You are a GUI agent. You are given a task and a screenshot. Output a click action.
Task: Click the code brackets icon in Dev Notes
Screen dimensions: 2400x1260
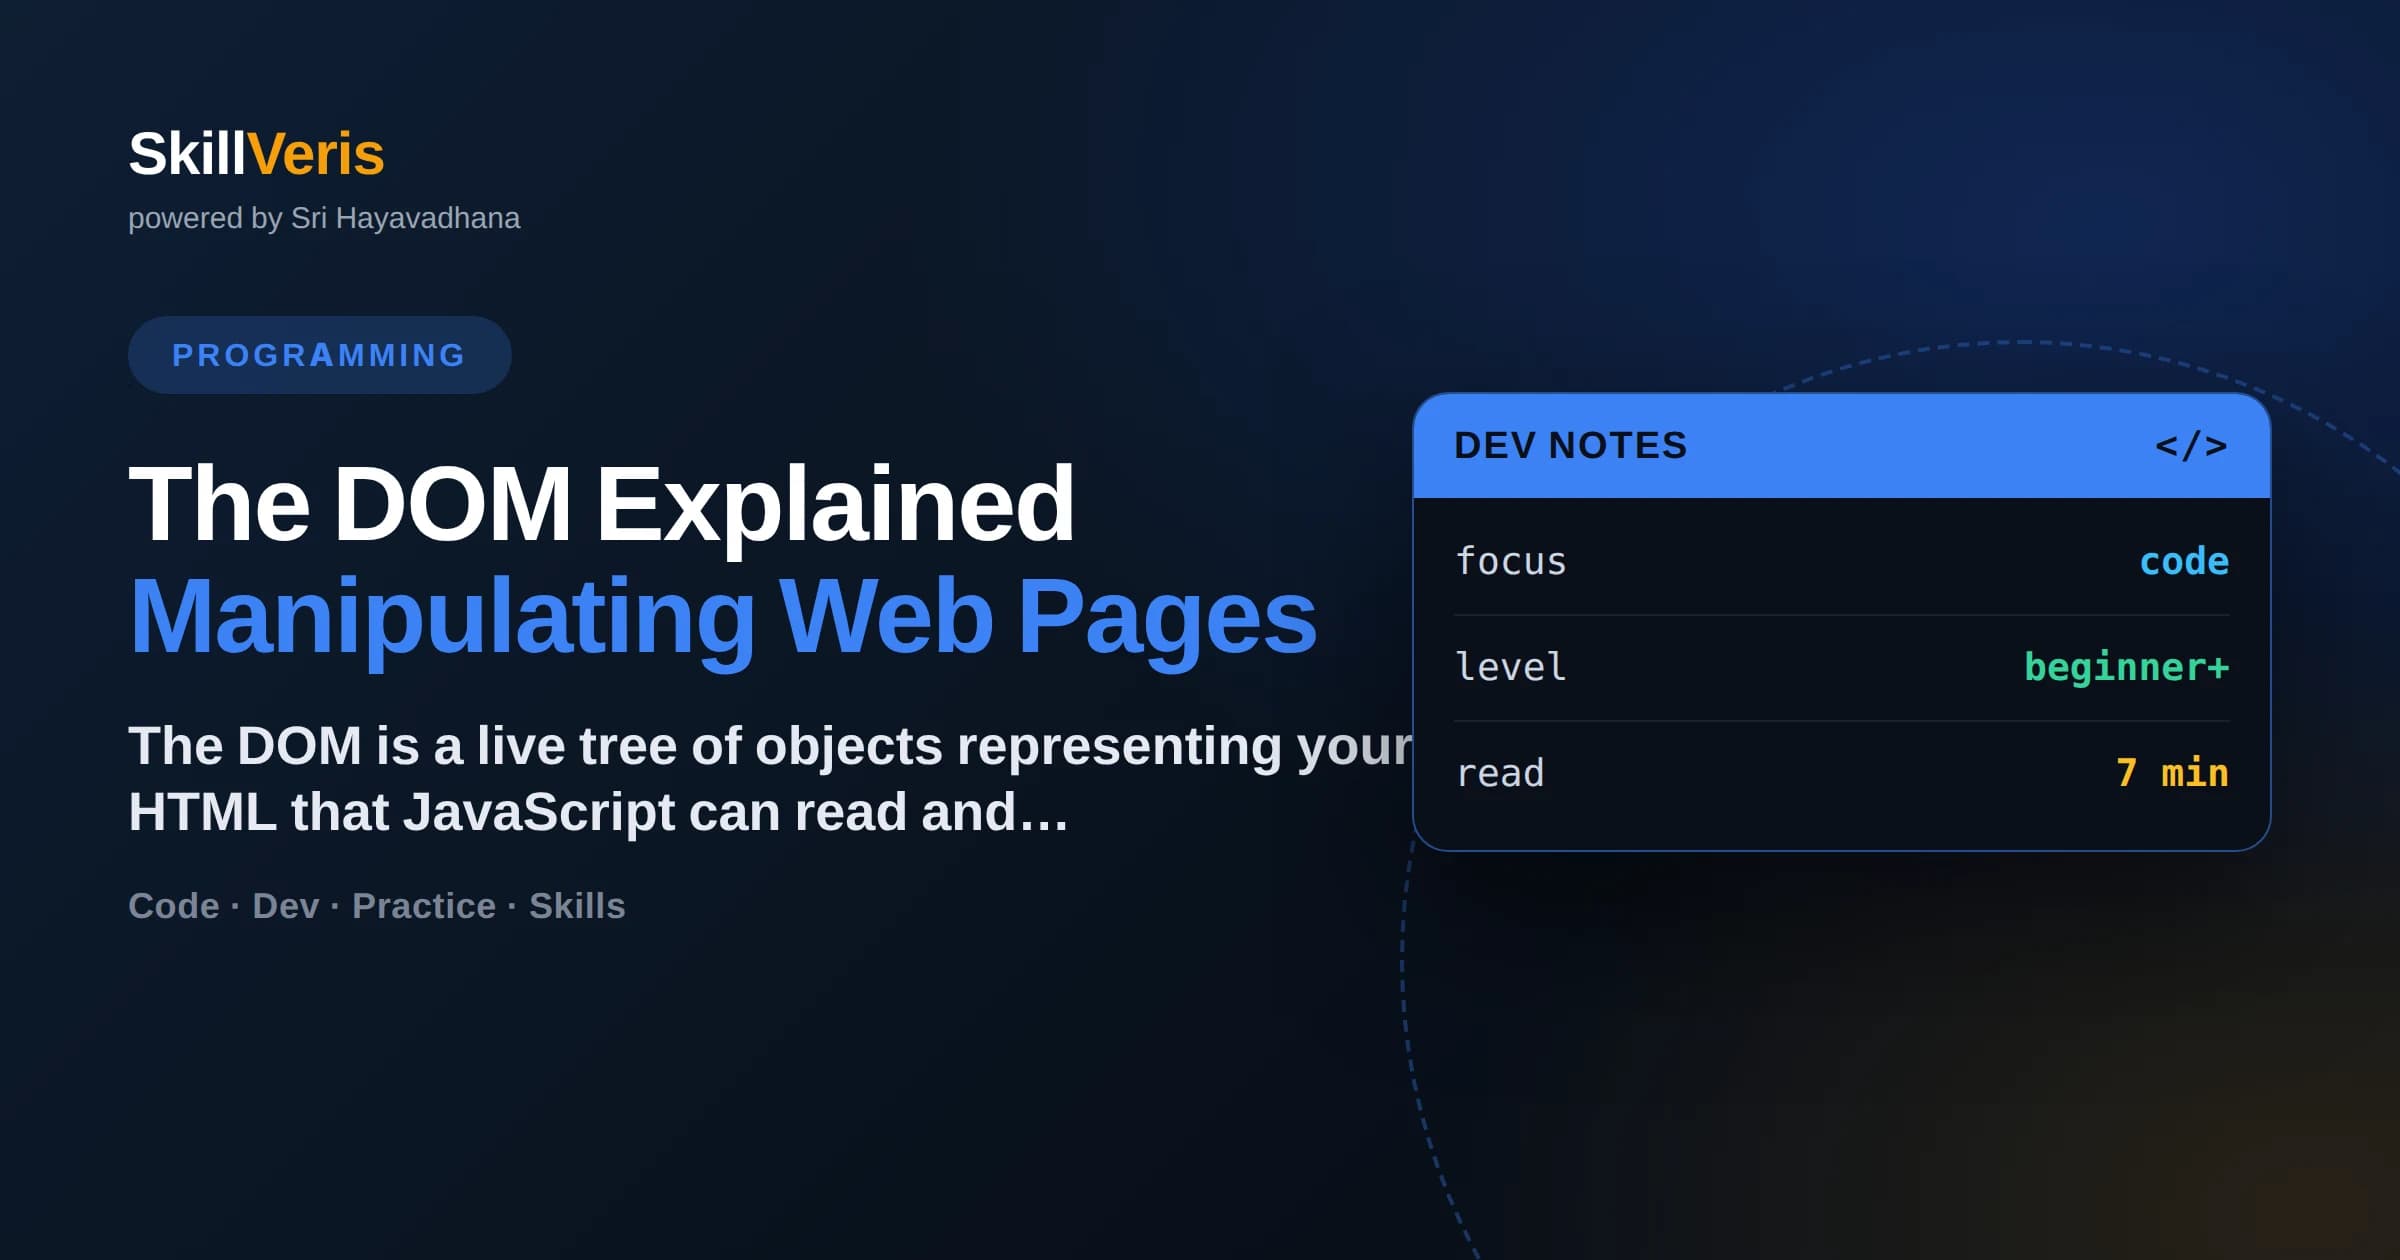pyautogui.click(x=2191, y=446)
